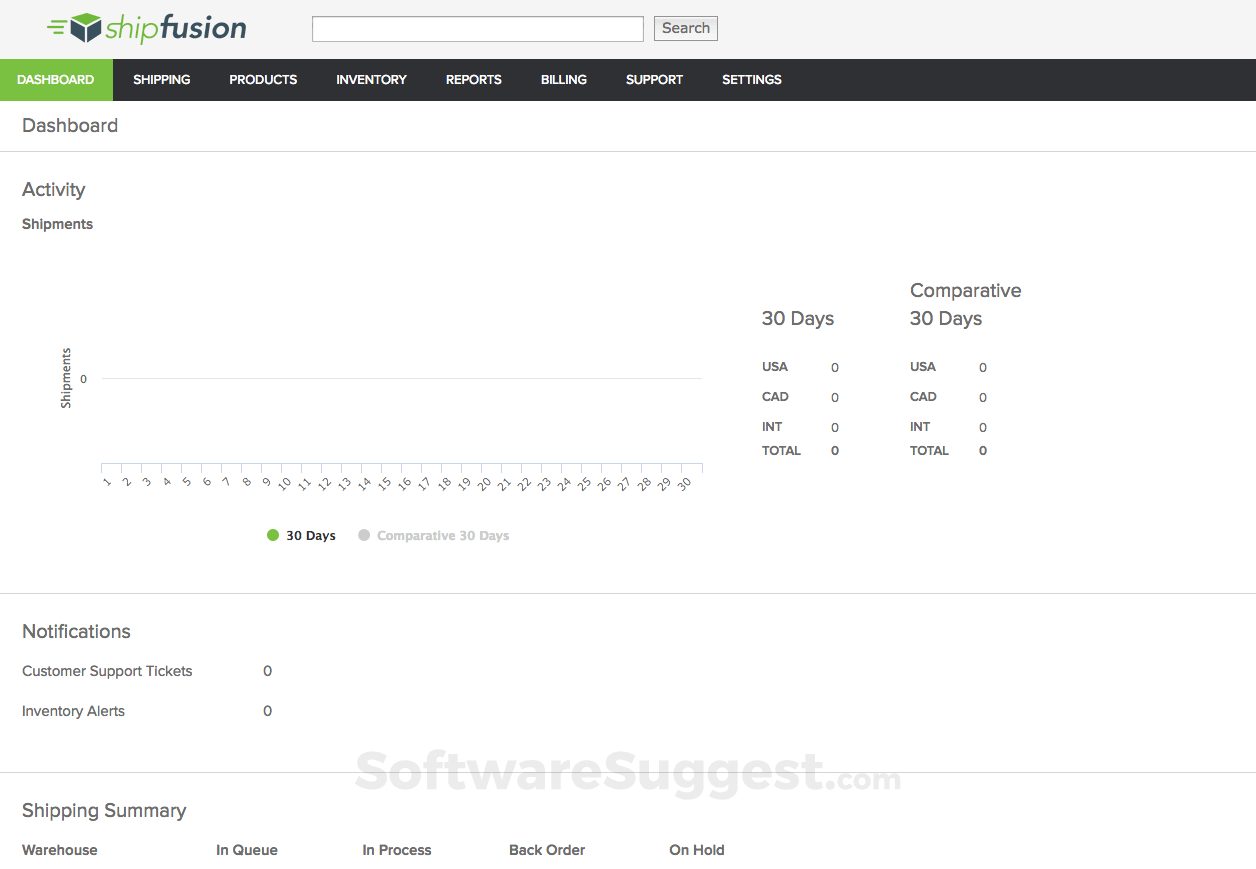Click the Dashboard page heading
The width and height of the screenshot is (1256, 869).
tap(69, 125)
